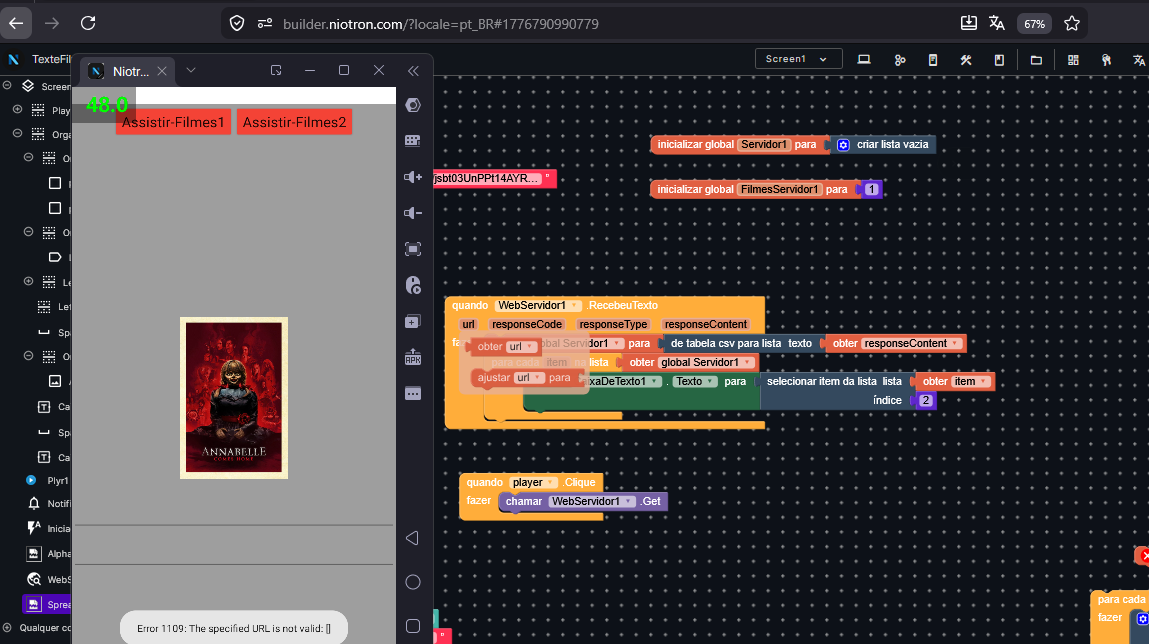1149x644 pixels.
Task: Click the chamar WebServidor1 Get block
Action: point(583,501)
